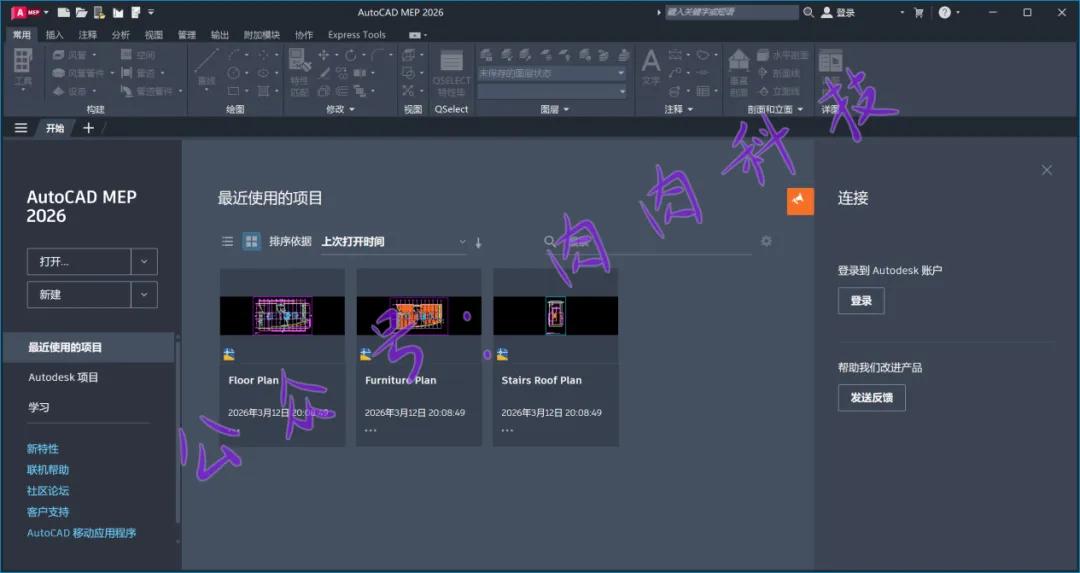
Task: Open more options dots on Stairs Roof Plan card
Action: pos(507,430)
